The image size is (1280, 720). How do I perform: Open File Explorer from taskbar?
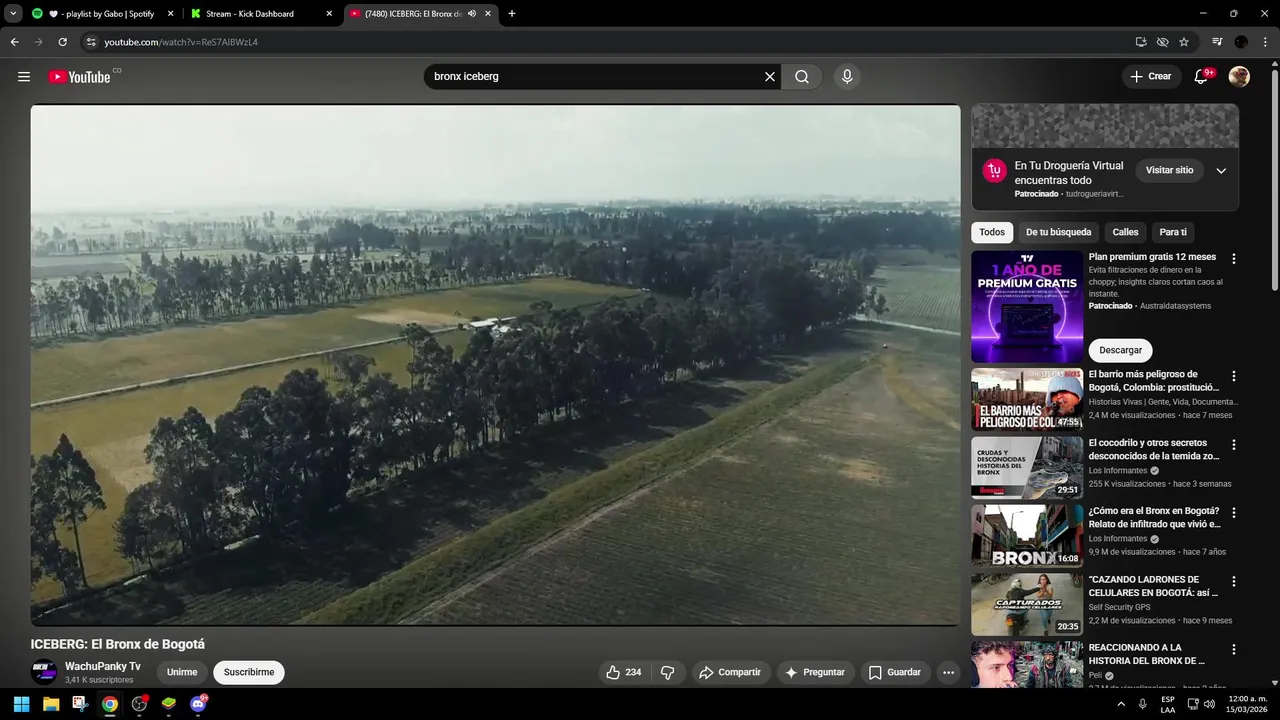pos(51,704)
